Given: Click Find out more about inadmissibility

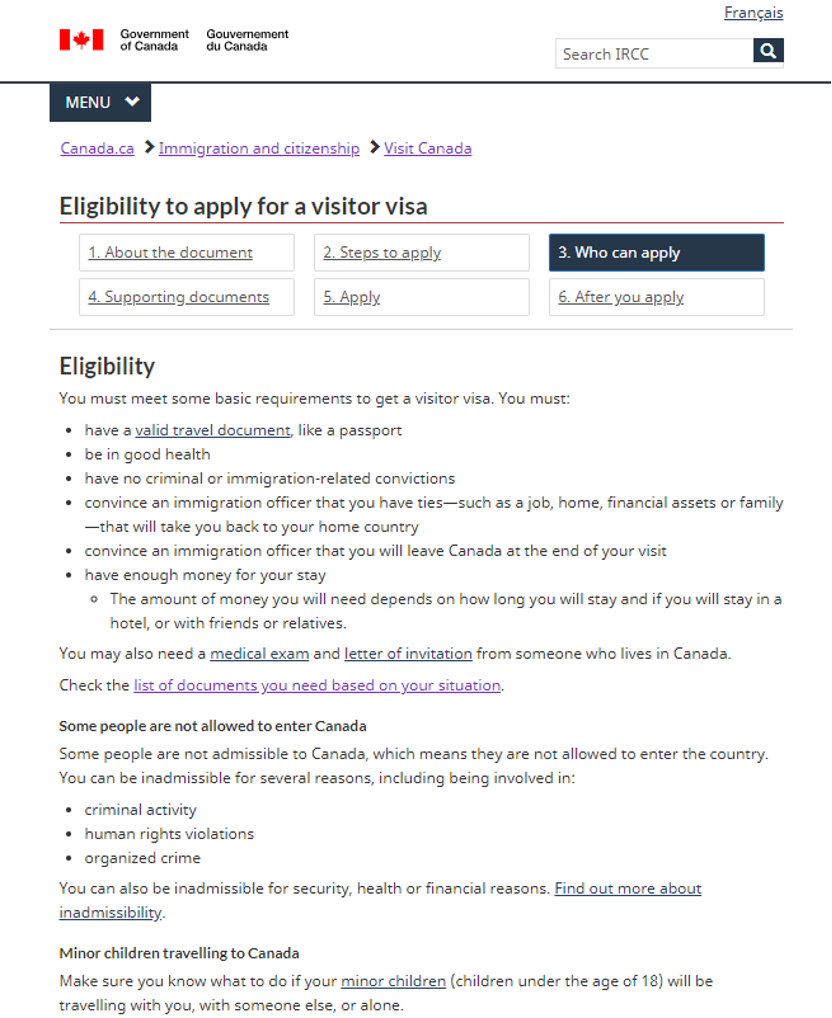Looking at the screenshot, I should click(627, 888).
